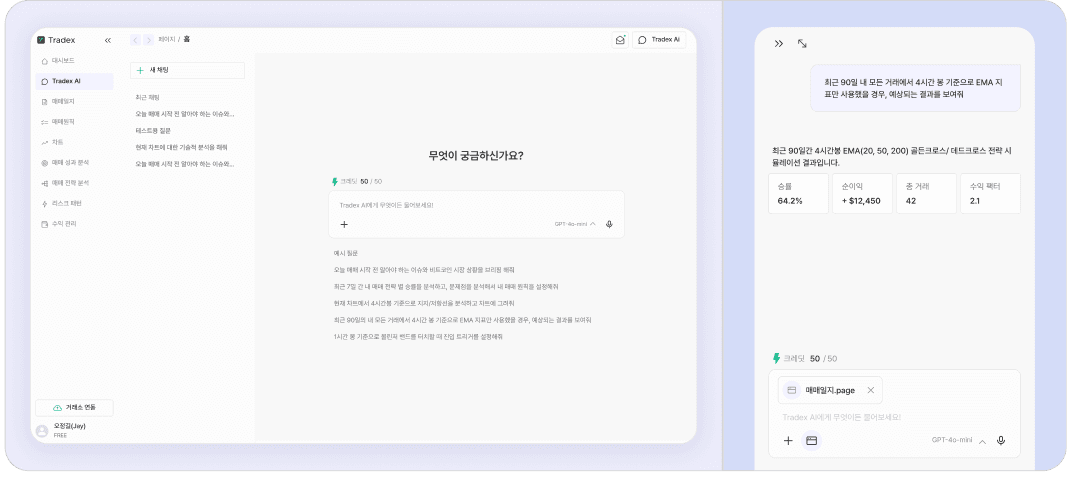
Task: Open 매매일지 from the sidebar
Action: tap(74, 101)
